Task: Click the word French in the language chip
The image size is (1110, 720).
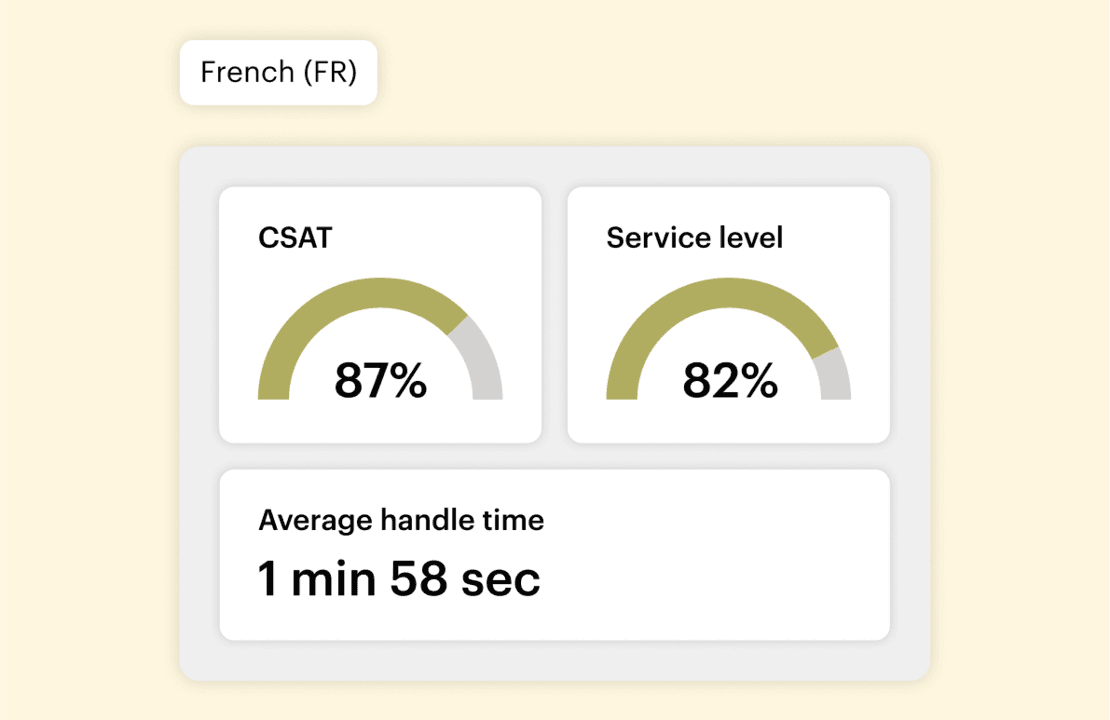Action: coord(247,73)
